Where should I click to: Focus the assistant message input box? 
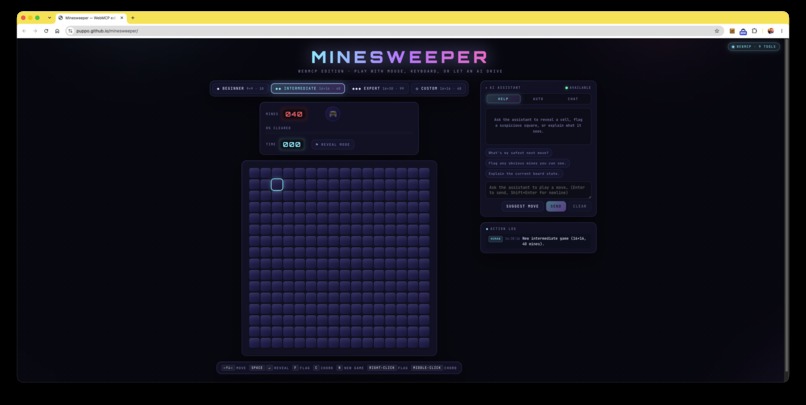538,190
